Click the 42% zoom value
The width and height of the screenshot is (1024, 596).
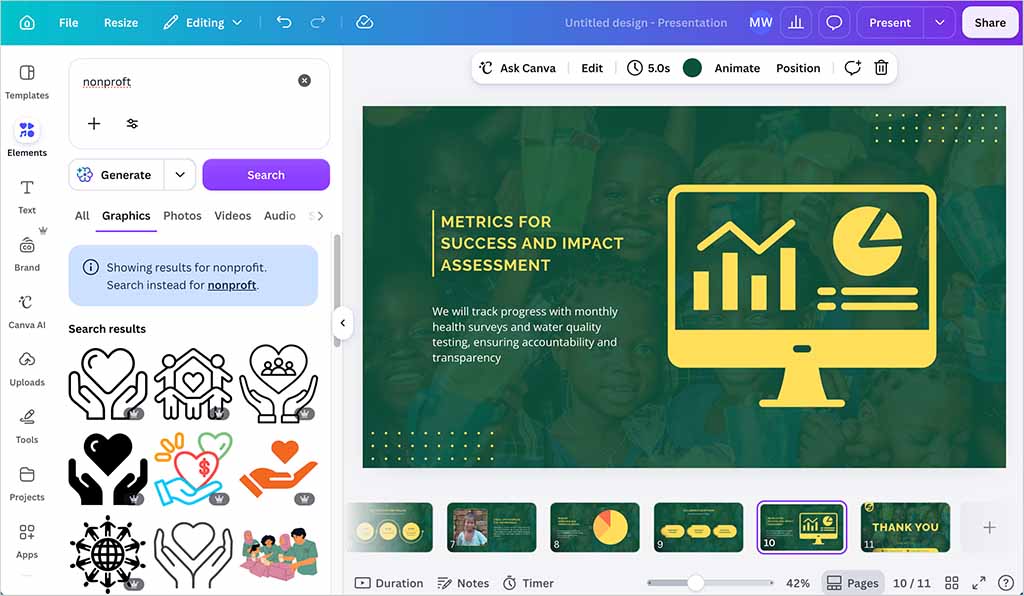(797, 583)
